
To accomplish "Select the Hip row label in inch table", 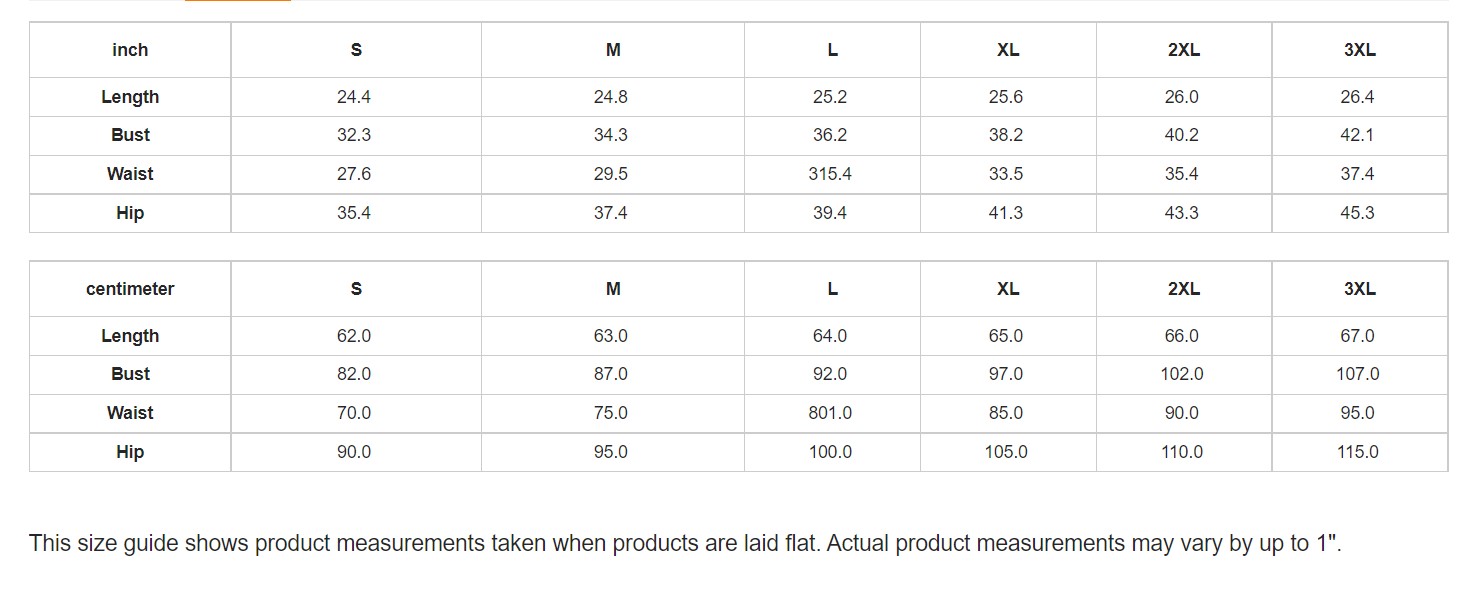I will pyautogui.click(x=130, y=213).
